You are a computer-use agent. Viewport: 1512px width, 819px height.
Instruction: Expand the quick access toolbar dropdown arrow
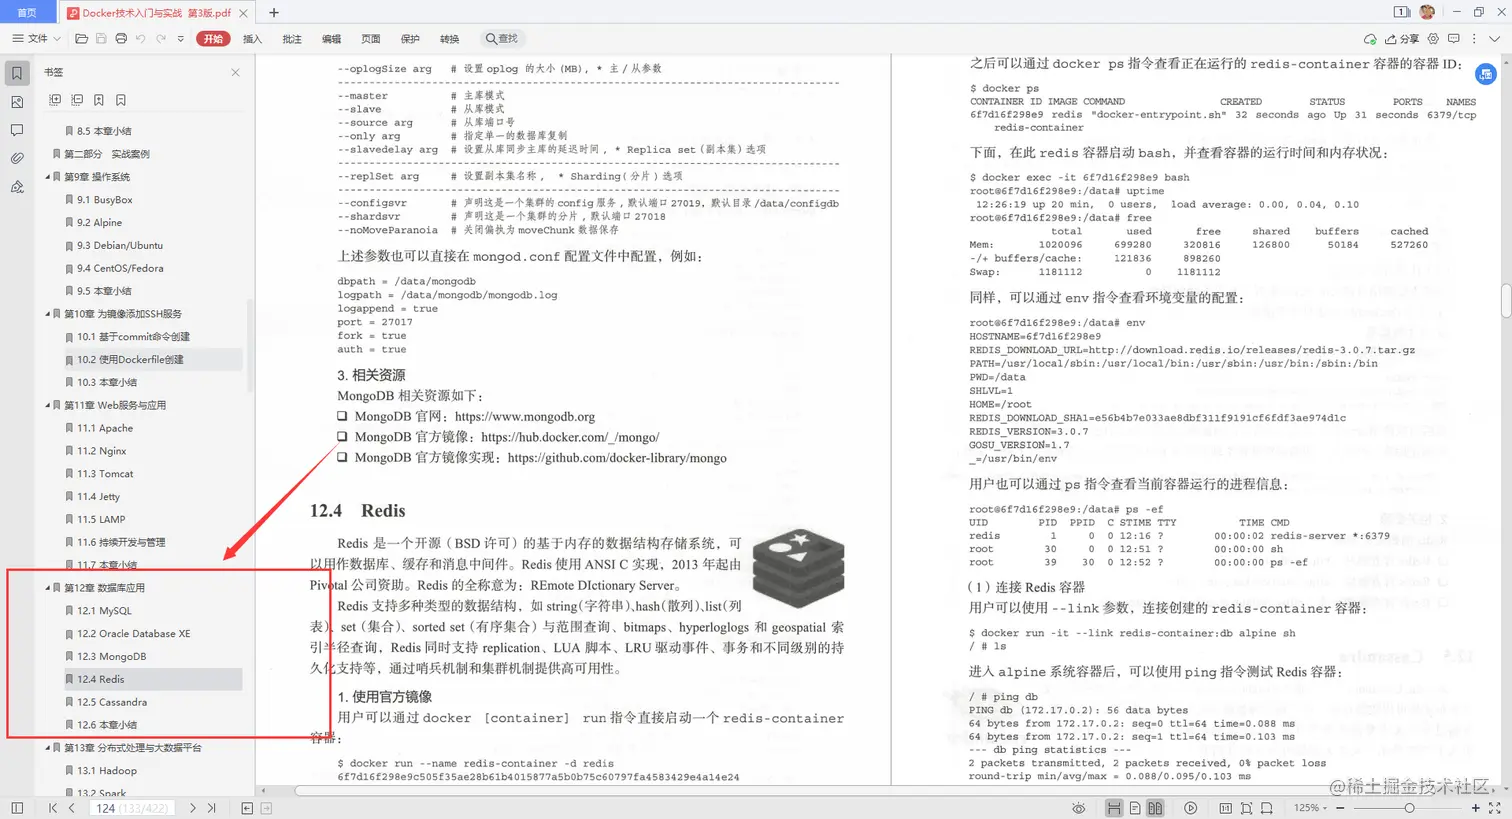pos(178,38)
